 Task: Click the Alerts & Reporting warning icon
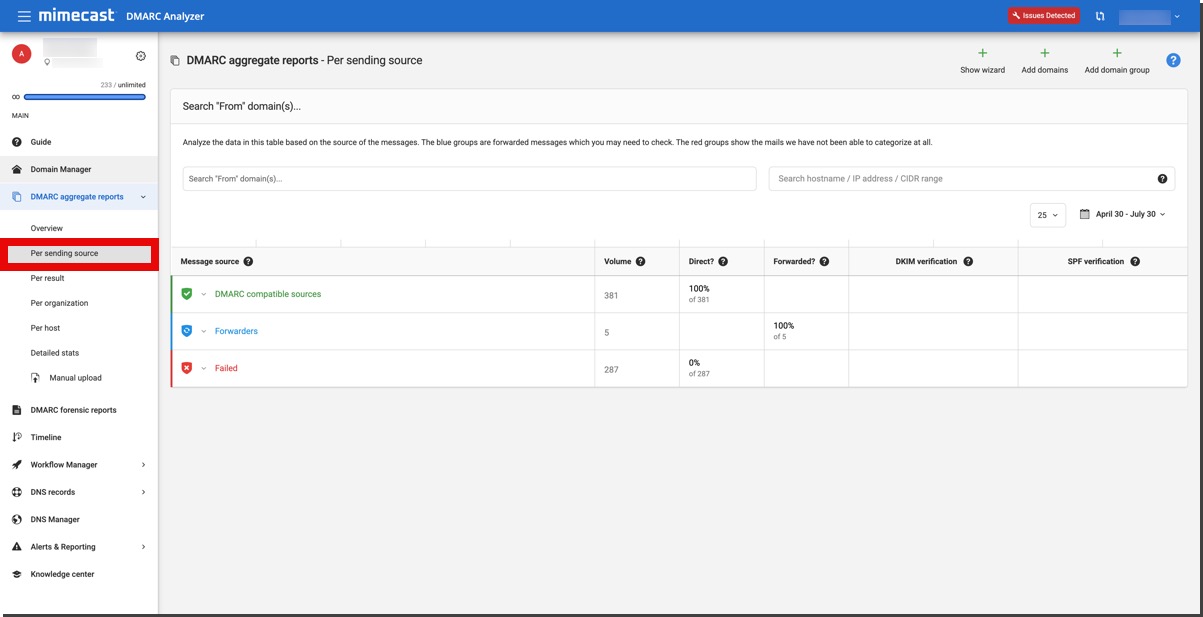point(17,547)
